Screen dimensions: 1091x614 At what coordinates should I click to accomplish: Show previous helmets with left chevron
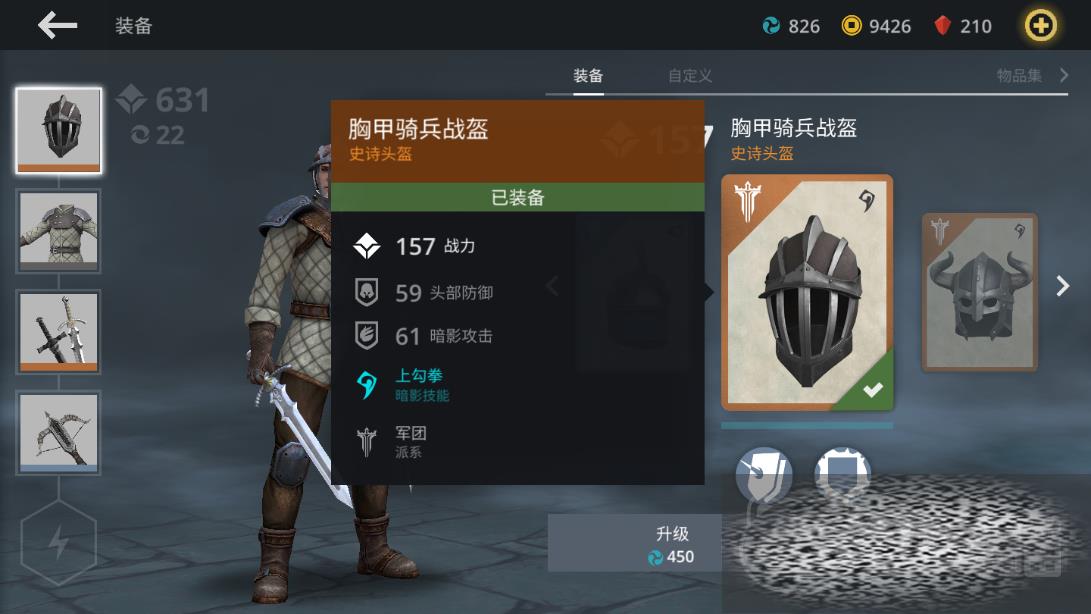click(x=552, y=285)
